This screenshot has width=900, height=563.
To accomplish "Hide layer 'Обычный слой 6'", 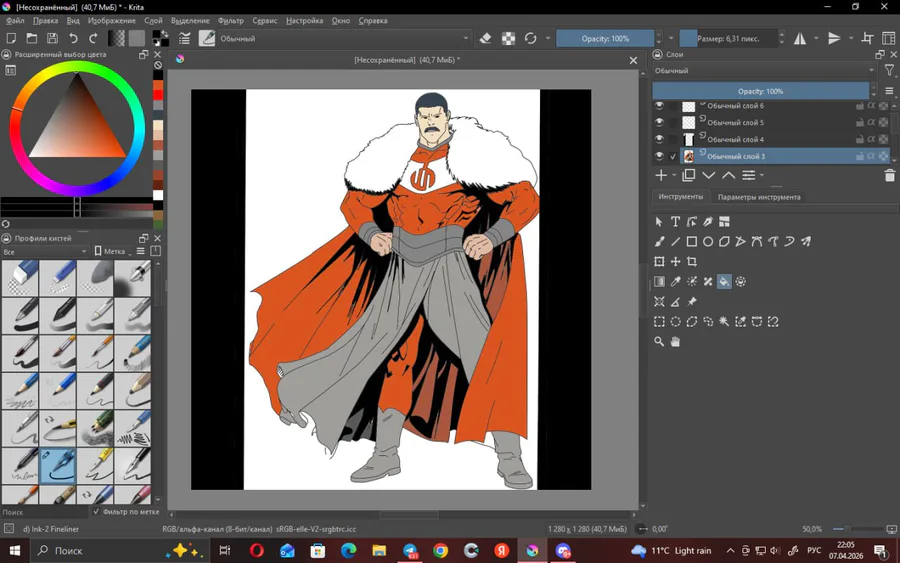I will (x=659, y=105).
